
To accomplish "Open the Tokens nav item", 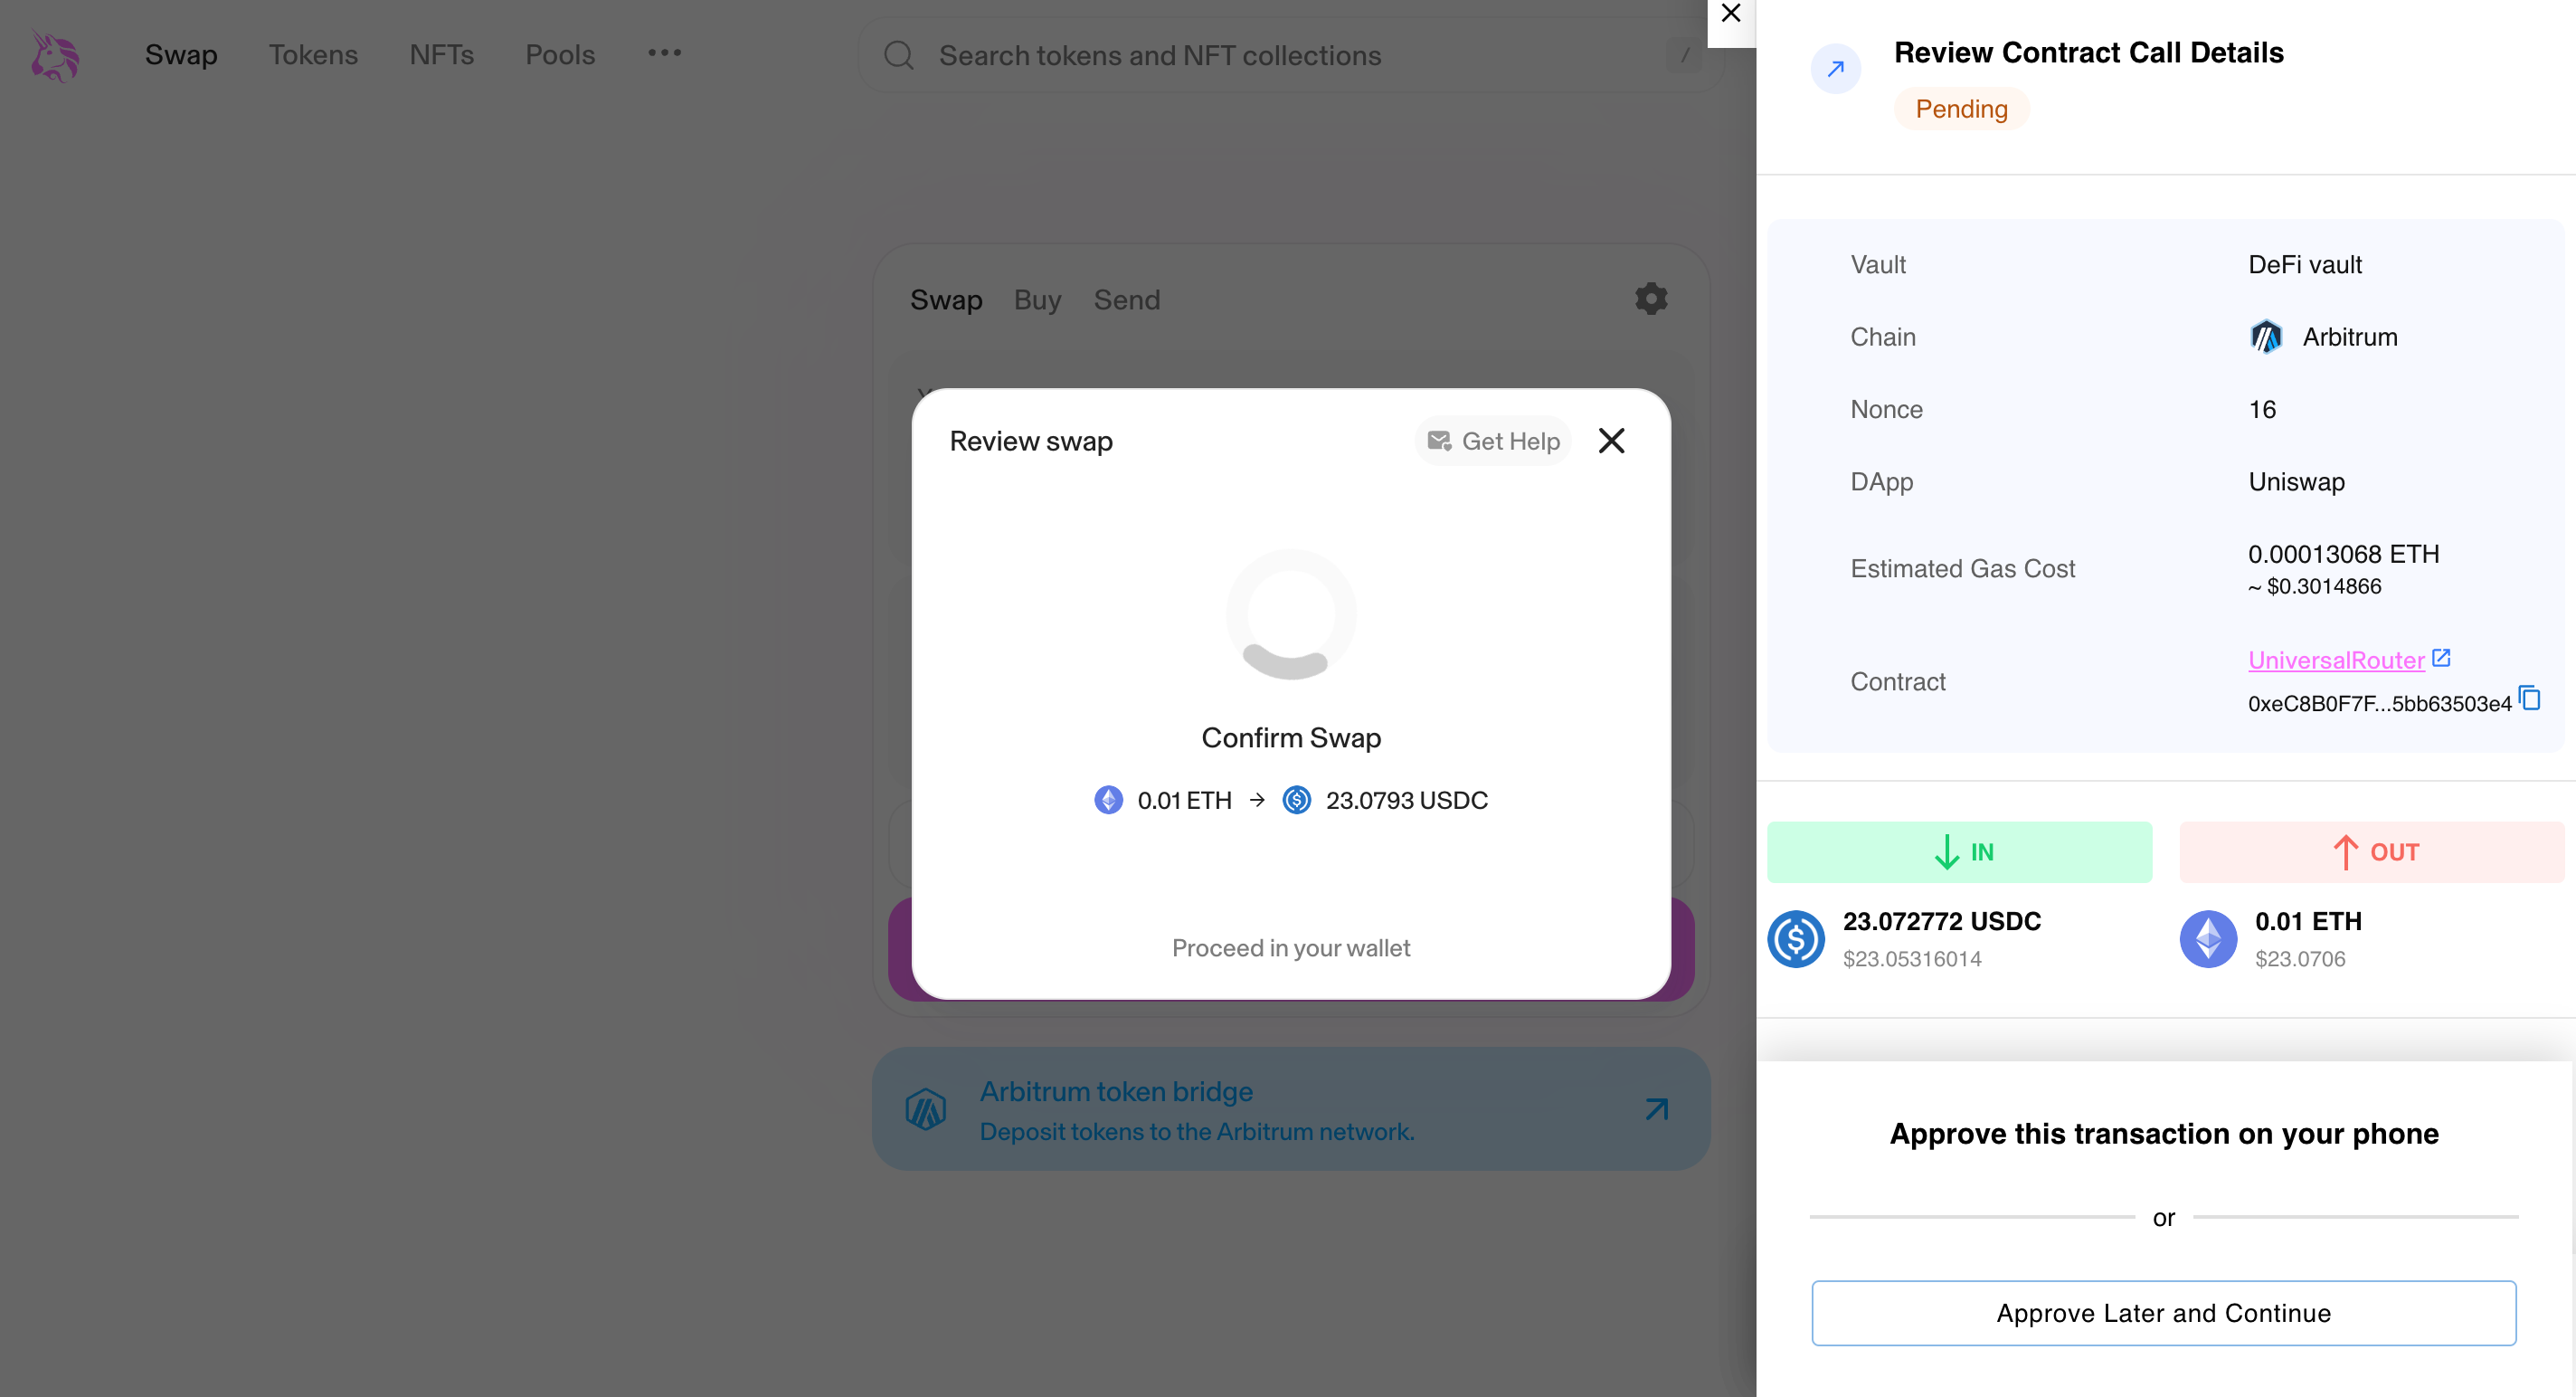I will click(313, 55).
